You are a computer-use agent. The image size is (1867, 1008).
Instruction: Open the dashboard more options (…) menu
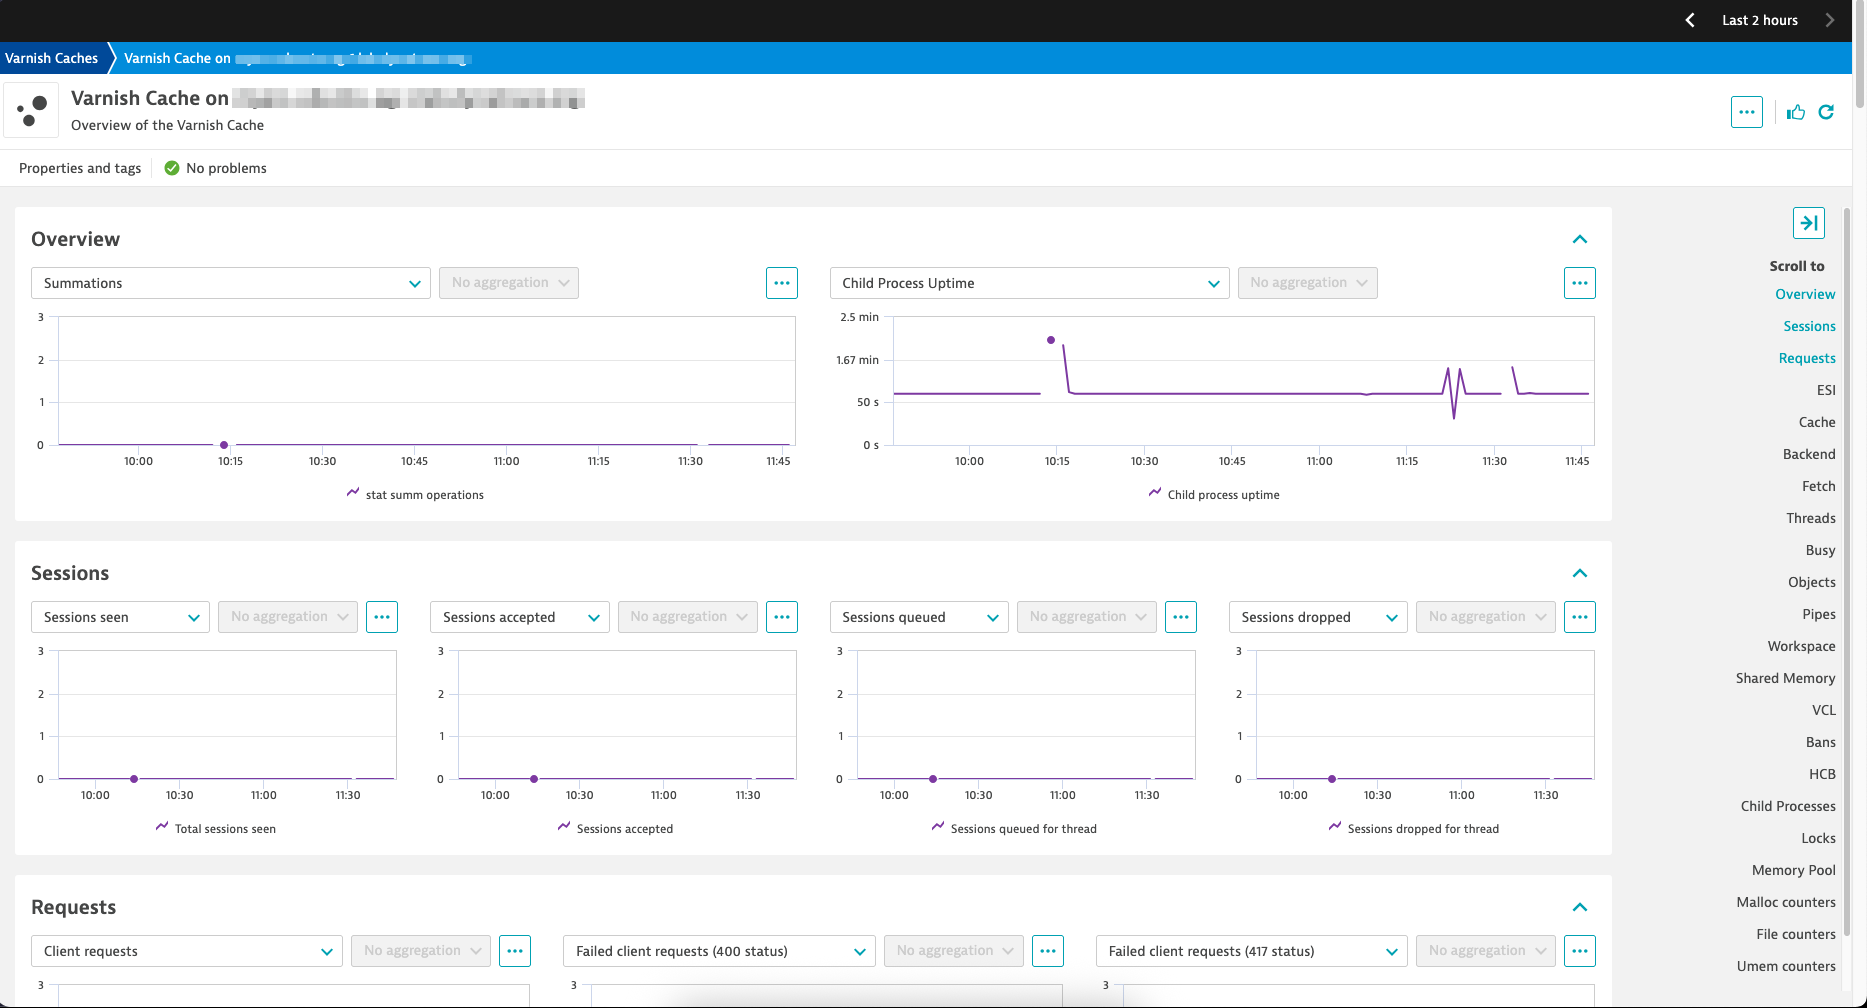pos(1747,112)
